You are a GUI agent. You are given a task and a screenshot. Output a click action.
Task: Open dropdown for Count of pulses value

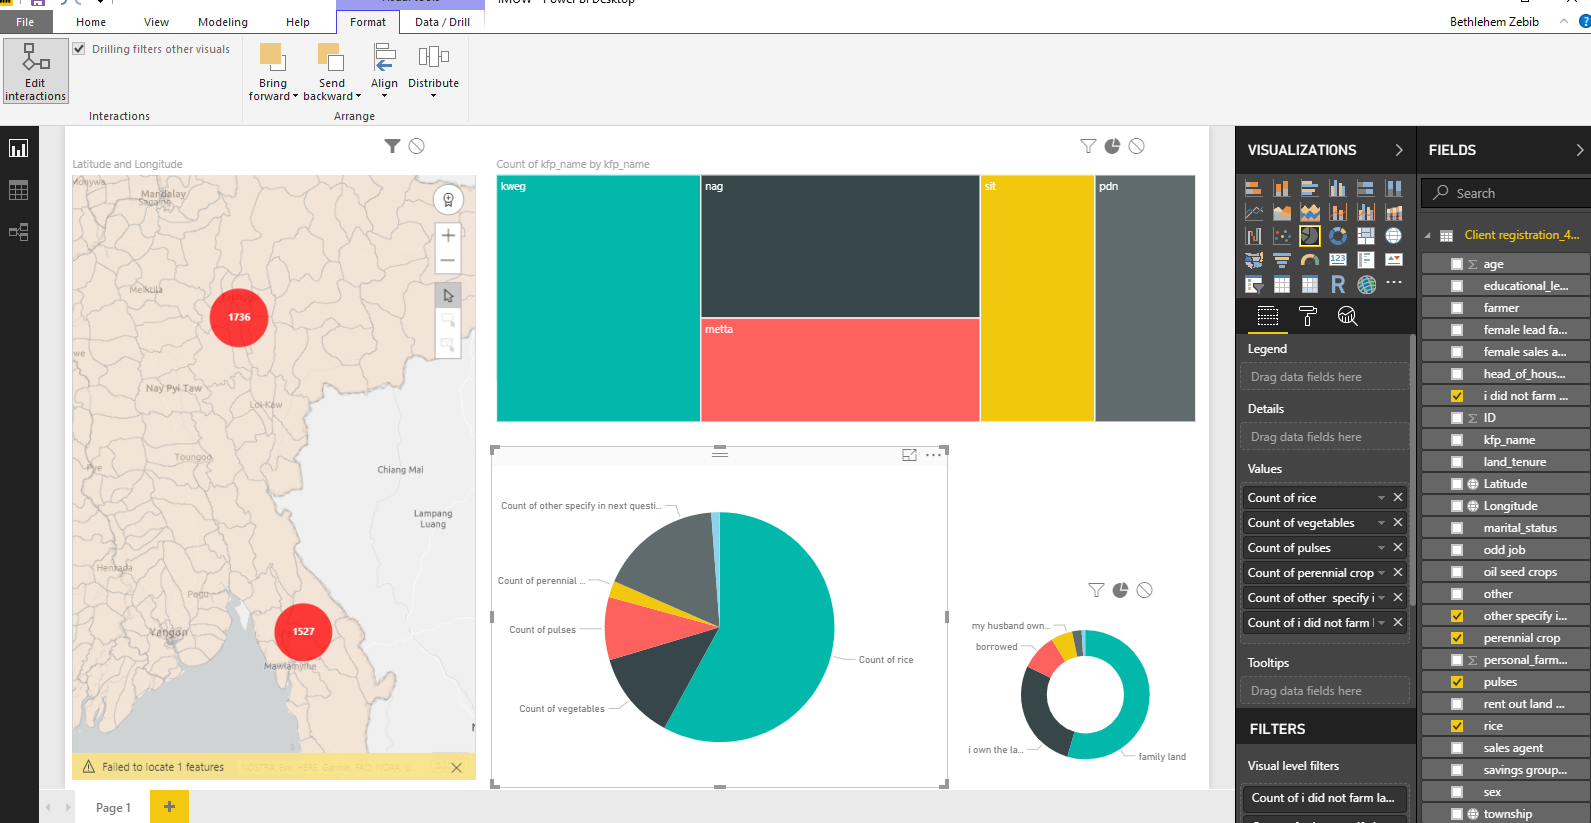1381,548
